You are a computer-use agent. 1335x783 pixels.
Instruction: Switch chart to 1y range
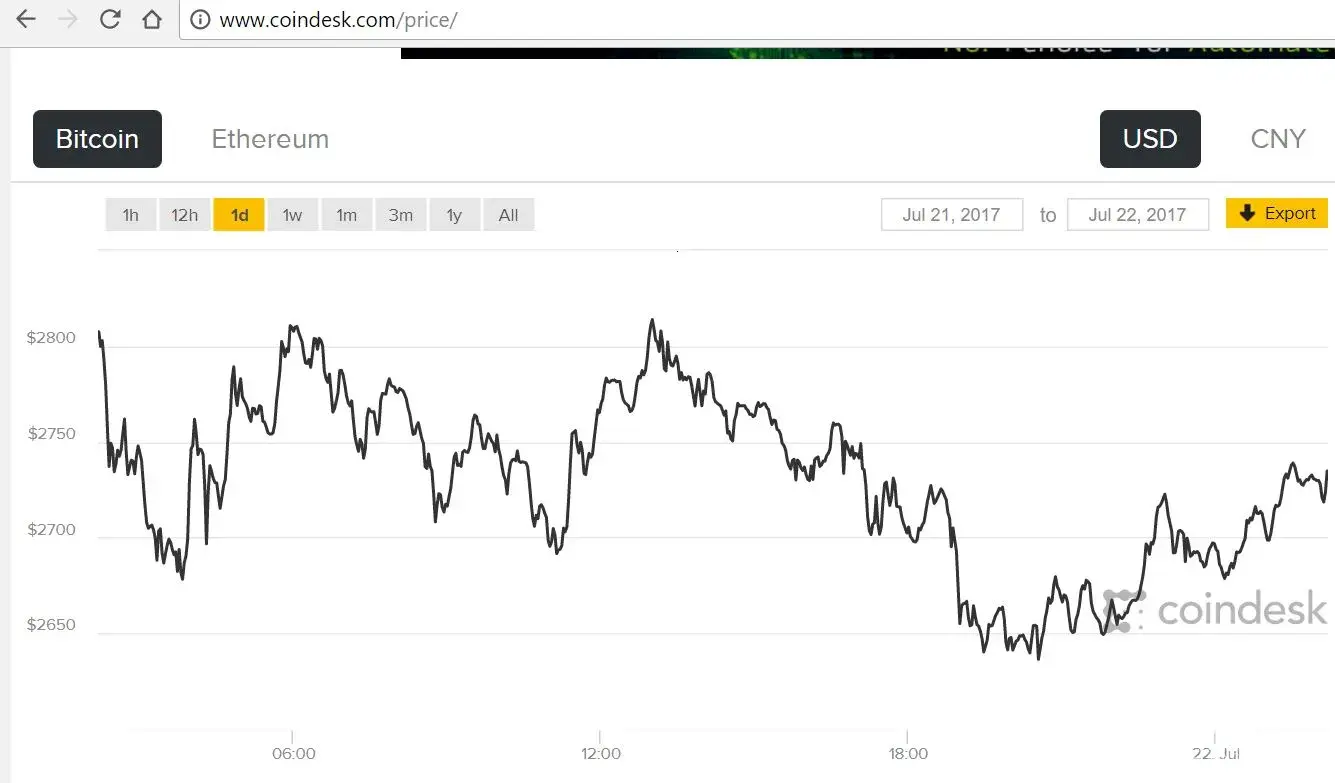click(454, 215)
